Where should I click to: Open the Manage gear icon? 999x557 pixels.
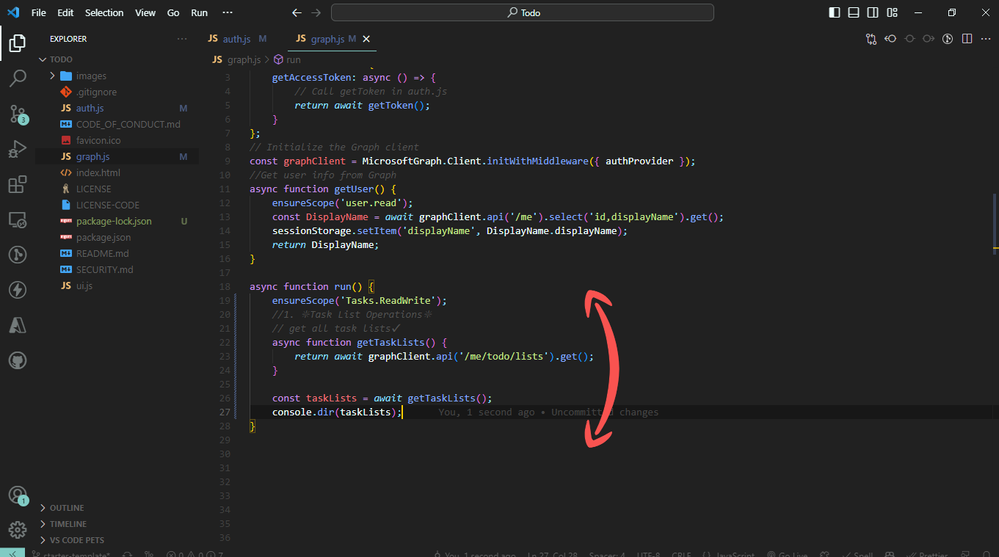tap(17, 529)
